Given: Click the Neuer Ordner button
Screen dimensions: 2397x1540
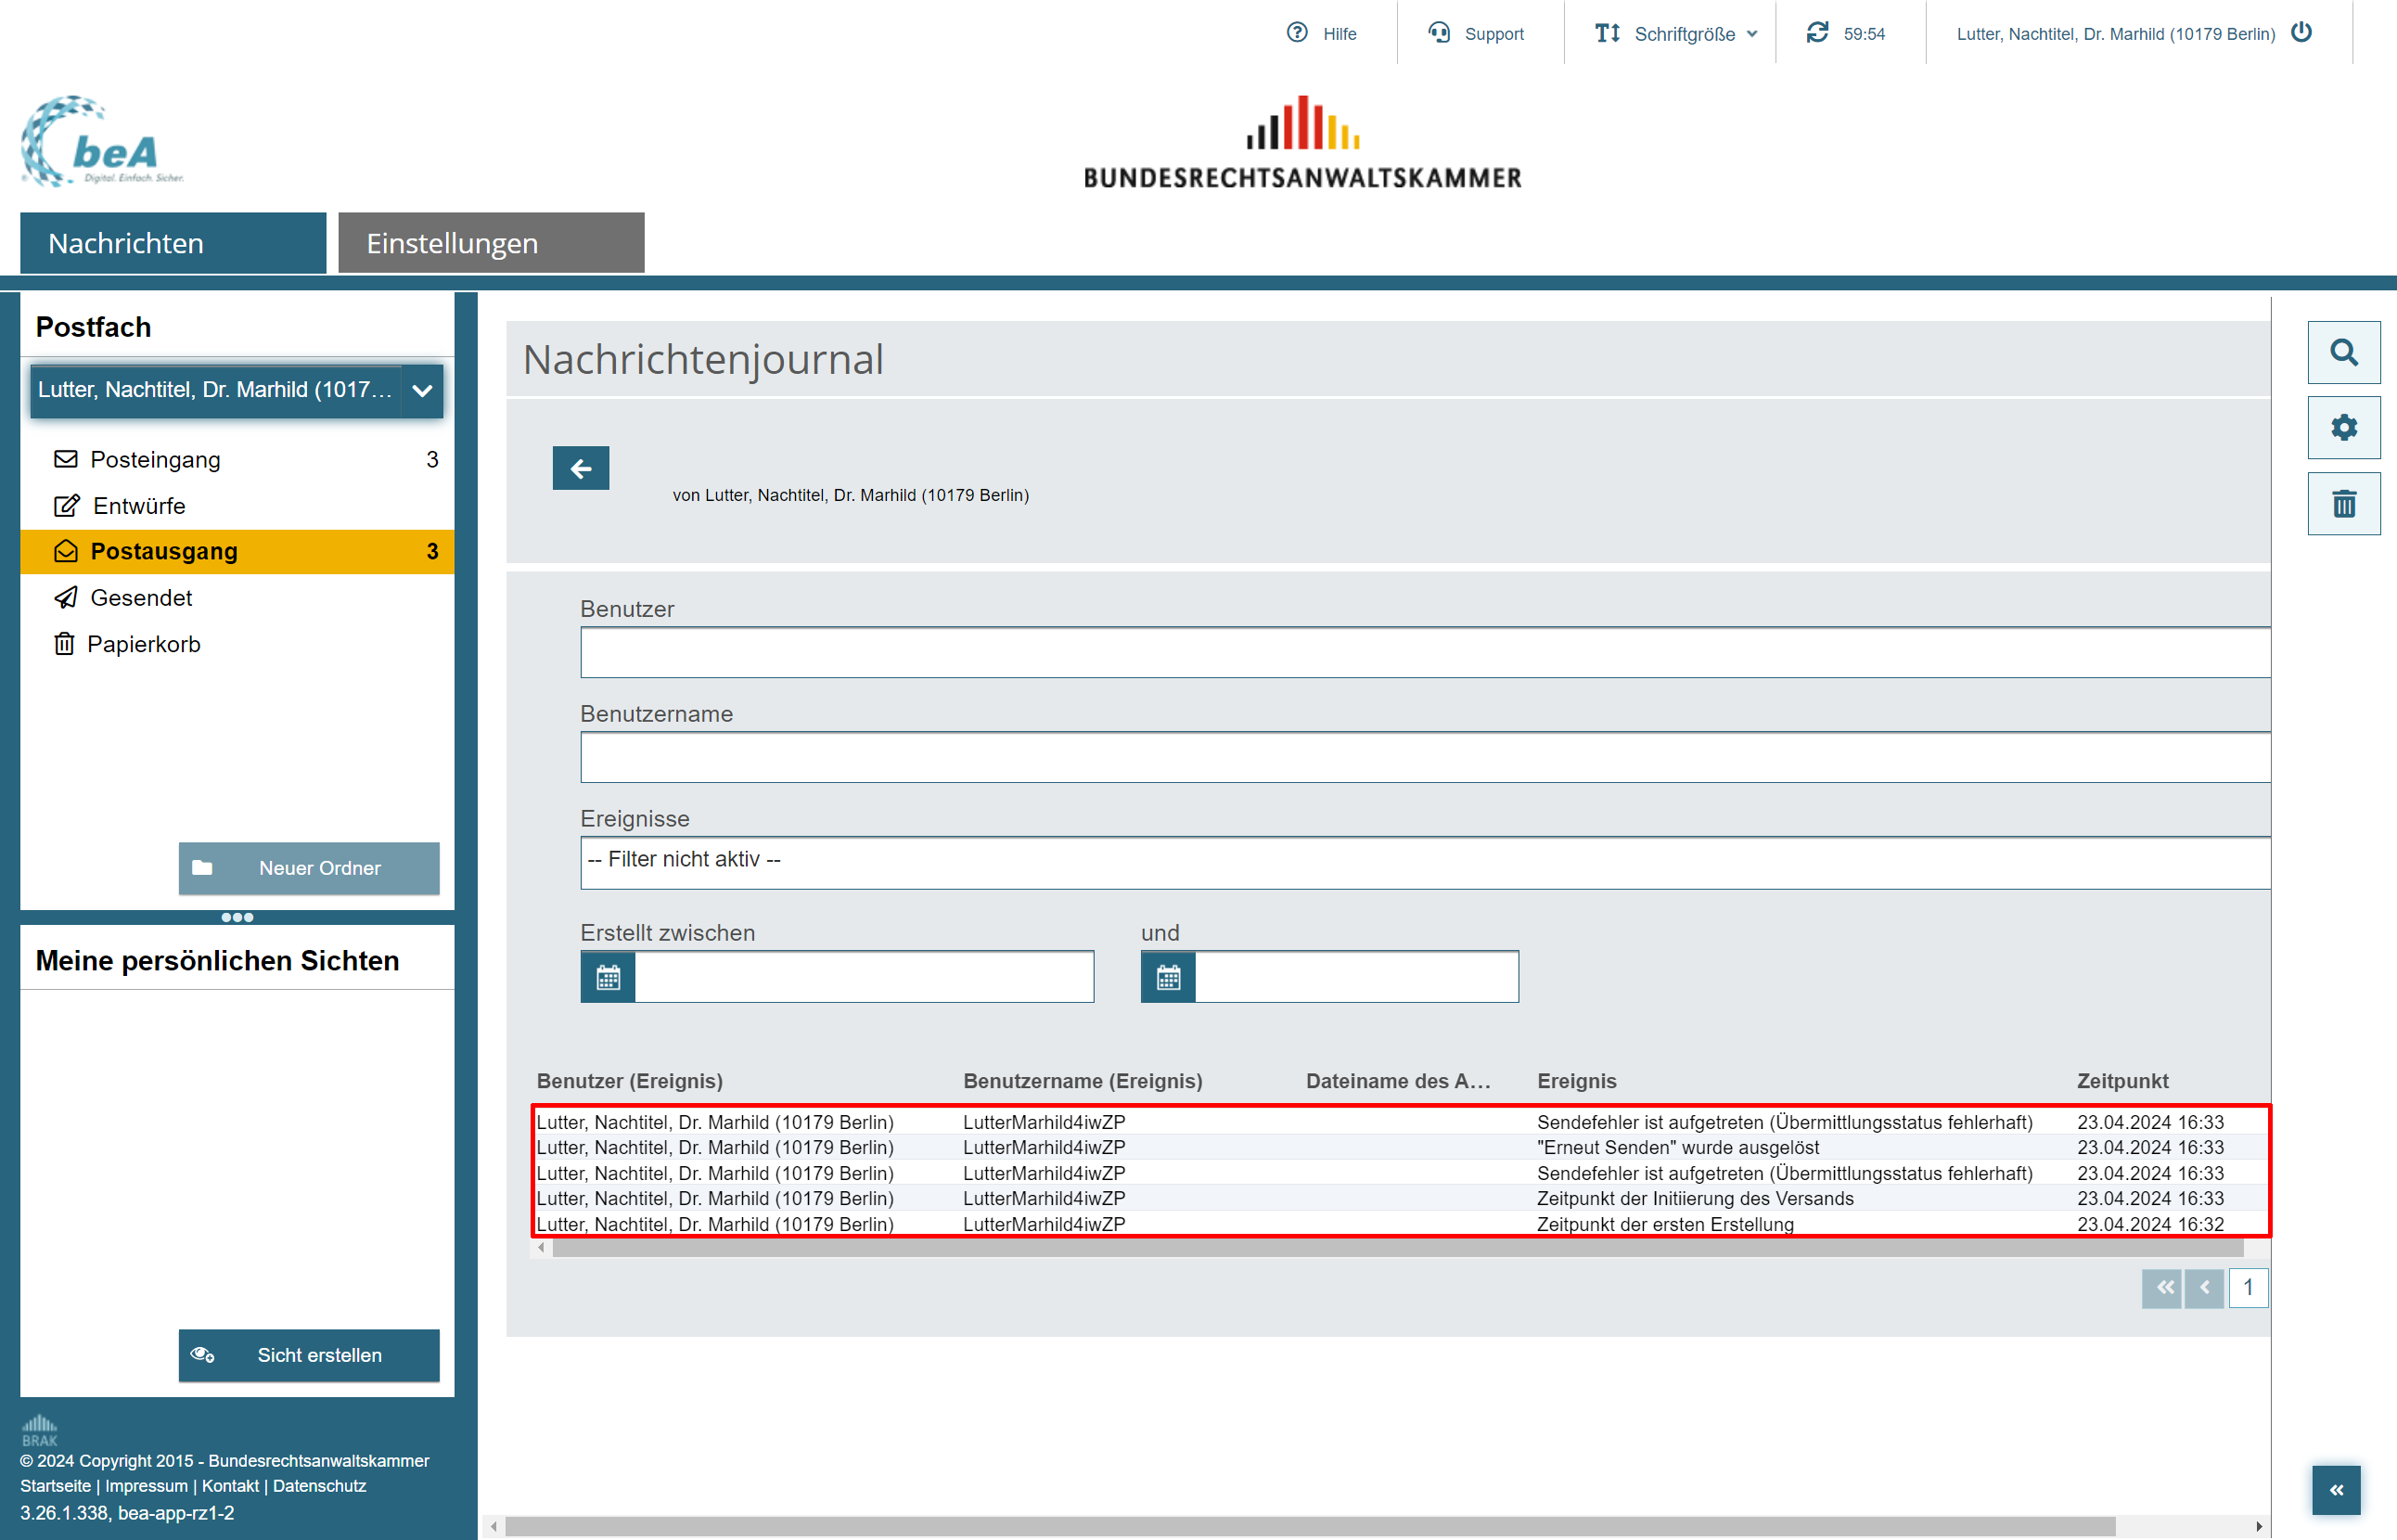Looking at the screenshot, I should 308,868.
